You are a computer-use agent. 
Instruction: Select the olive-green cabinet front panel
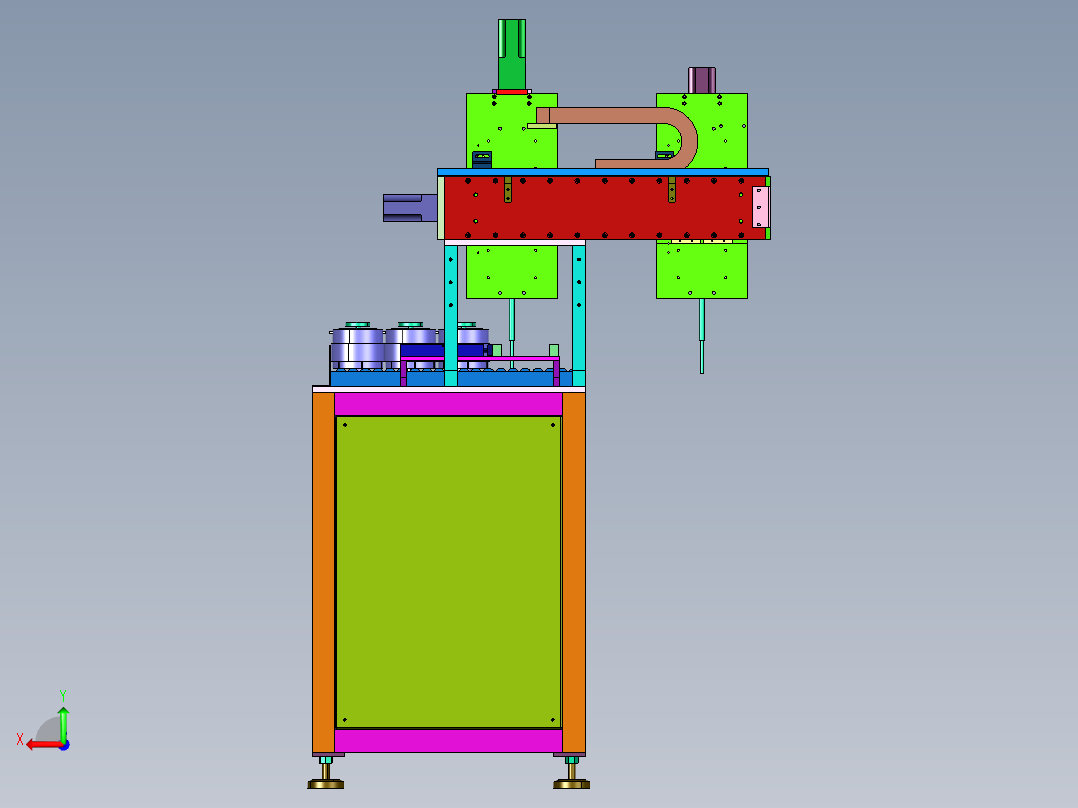click(448, 571)
